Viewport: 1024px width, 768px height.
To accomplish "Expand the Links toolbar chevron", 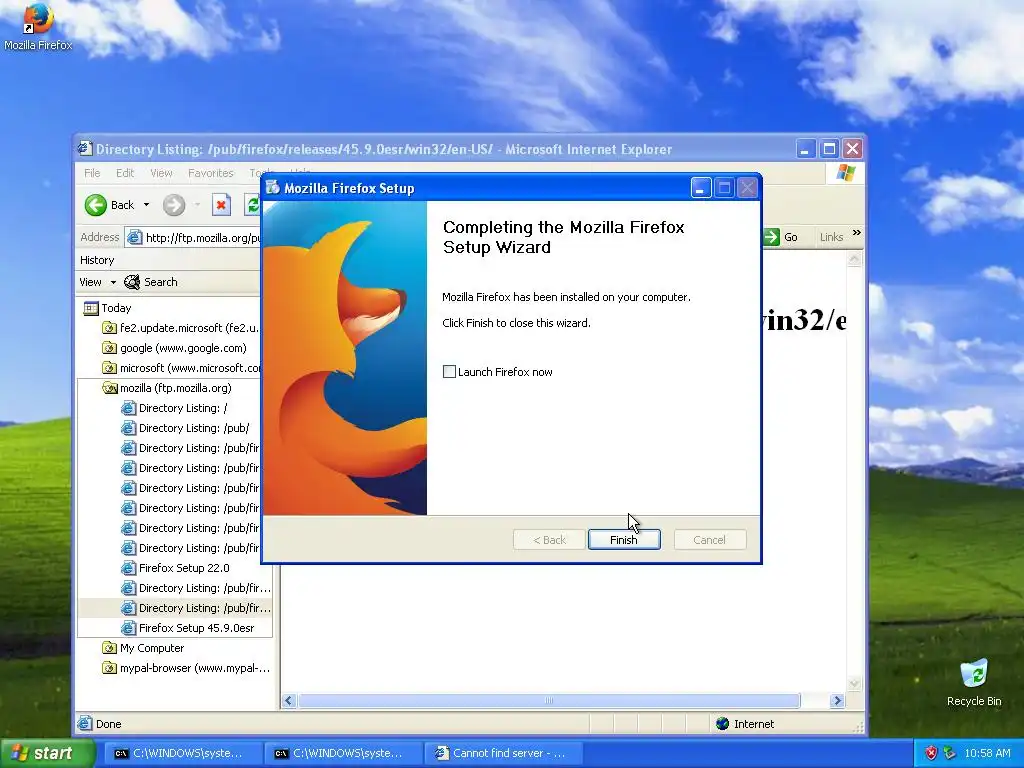I will [x=856, y=234].
